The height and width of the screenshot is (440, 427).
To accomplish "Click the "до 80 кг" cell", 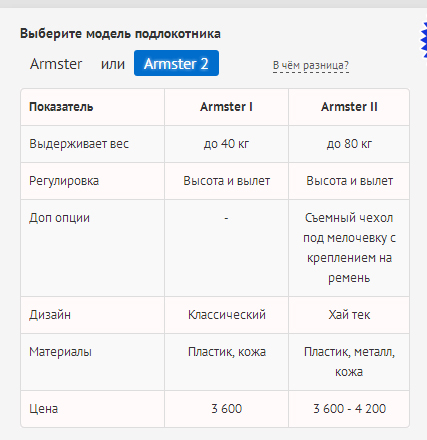I will [349, 144].
